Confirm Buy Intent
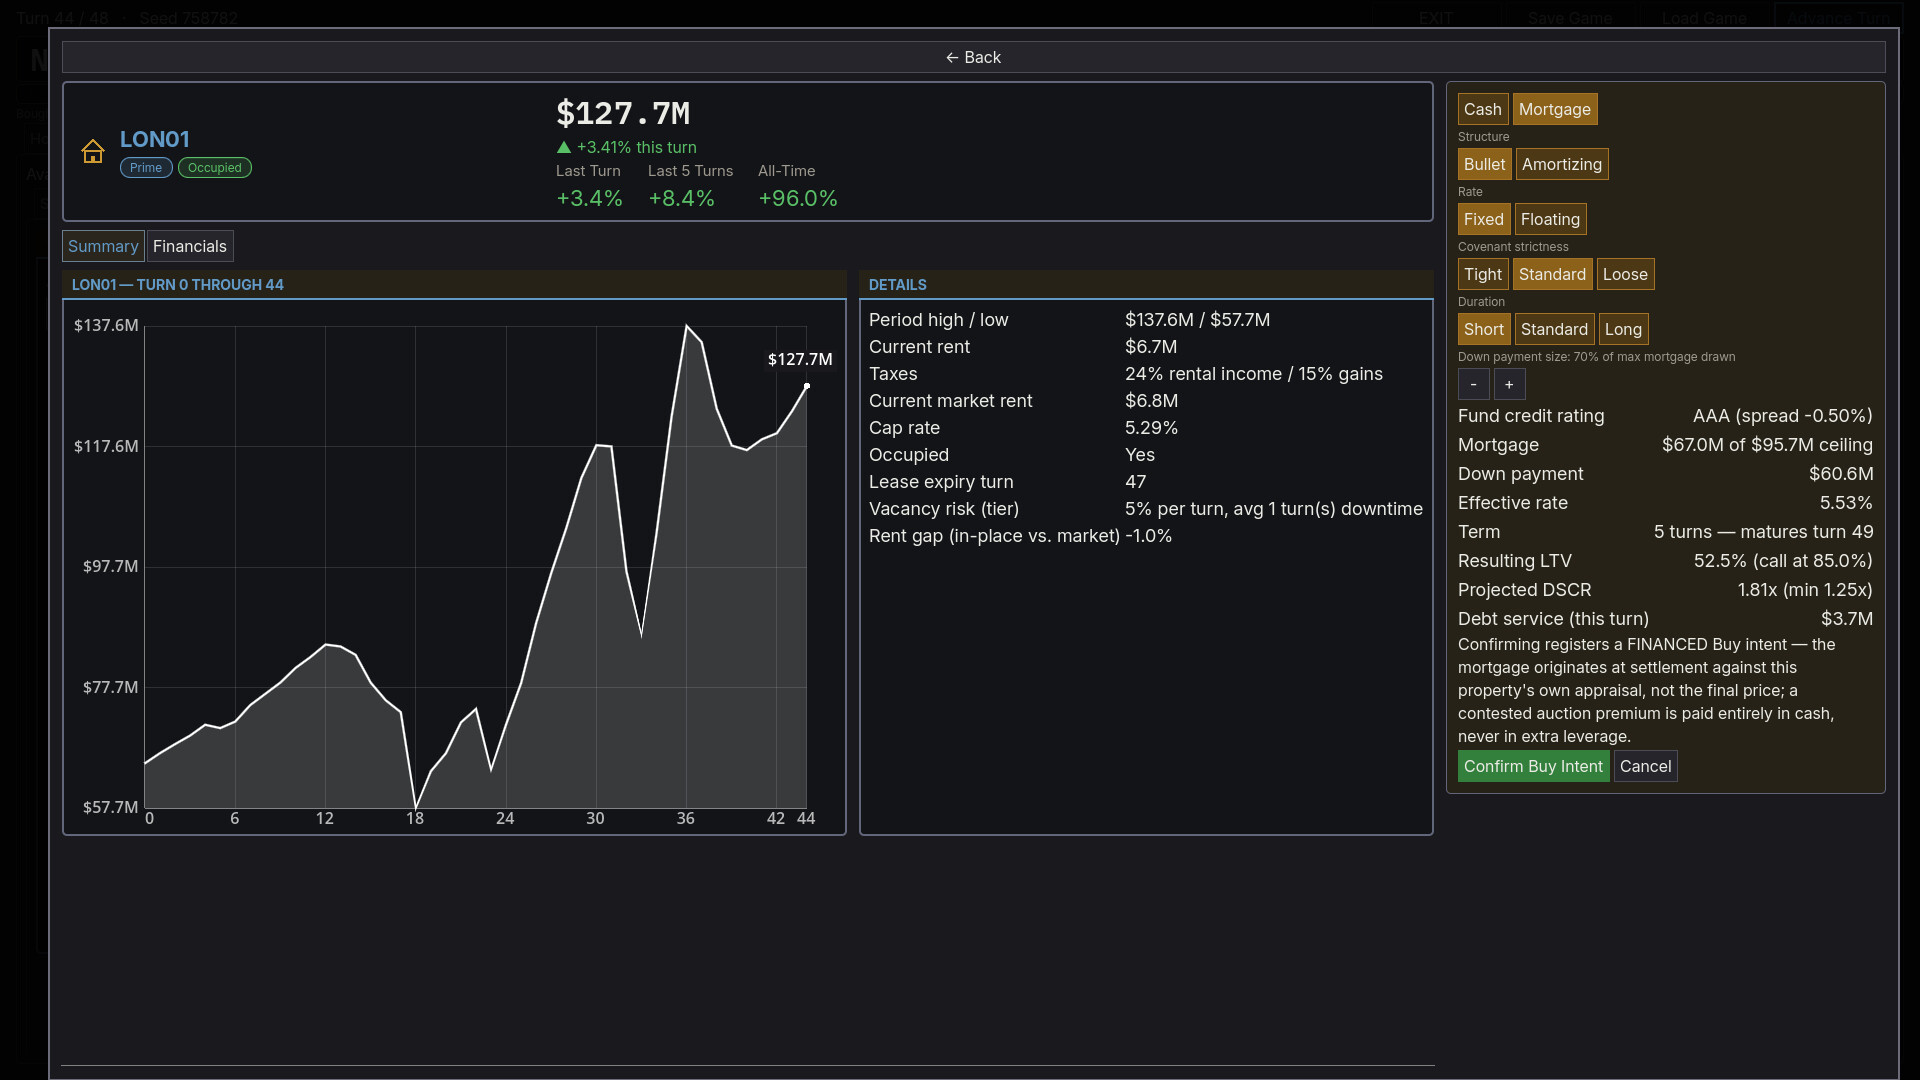The width and height of the screenshot is (1920, 1080). click(1533, 766)
